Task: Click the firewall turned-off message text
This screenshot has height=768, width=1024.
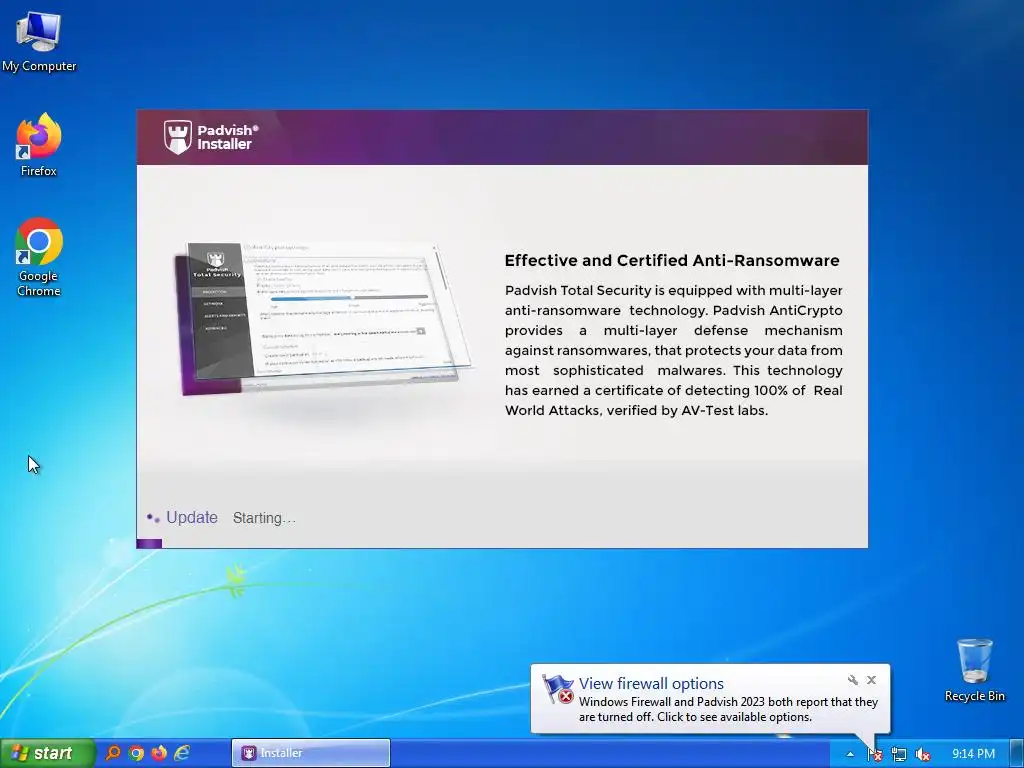Action: (728, 709)
